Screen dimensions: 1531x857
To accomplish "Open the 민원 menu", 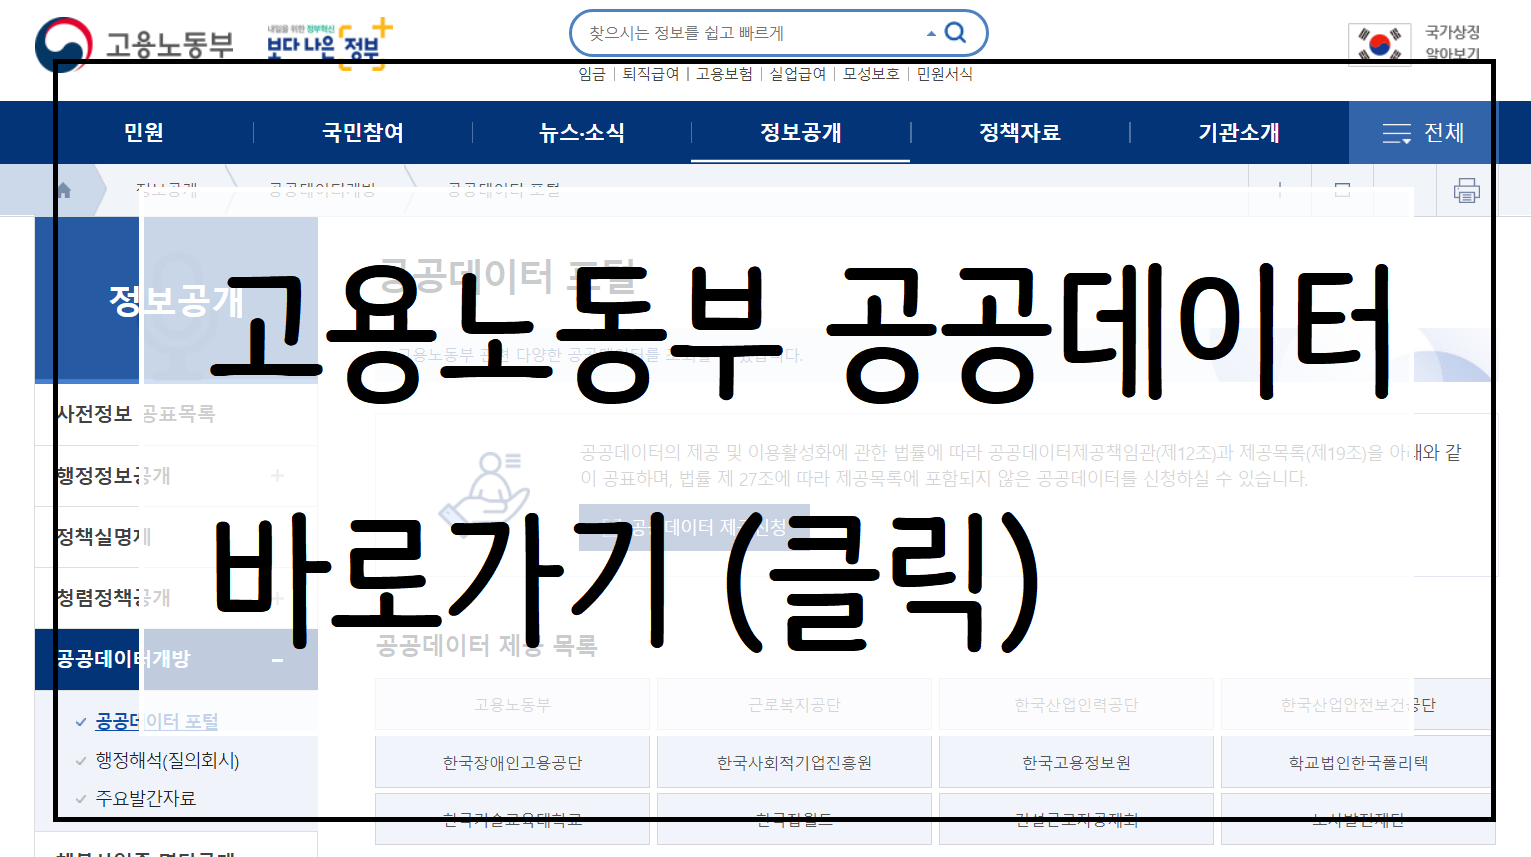I will pos(144,132).
